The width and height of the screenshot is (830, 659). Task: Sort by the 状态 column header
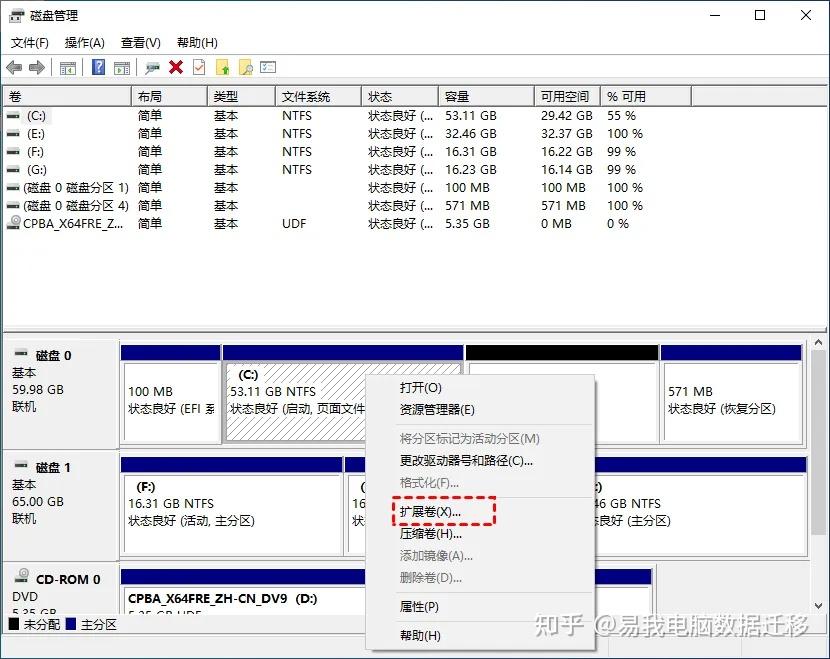click(400, 96)
